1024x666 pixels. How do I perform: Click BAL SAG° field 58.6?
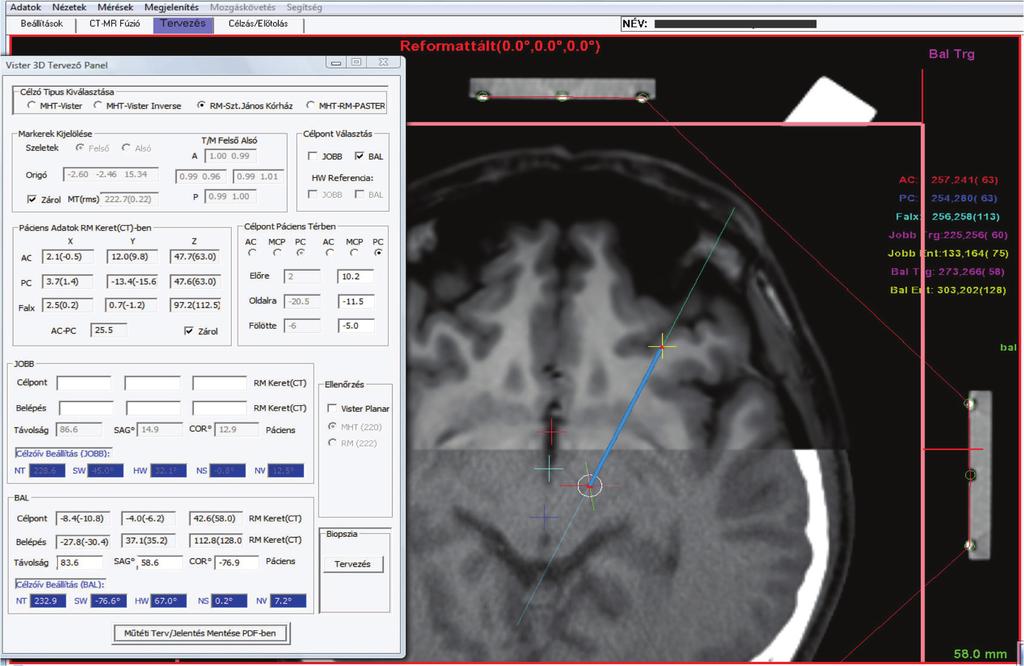160,562
